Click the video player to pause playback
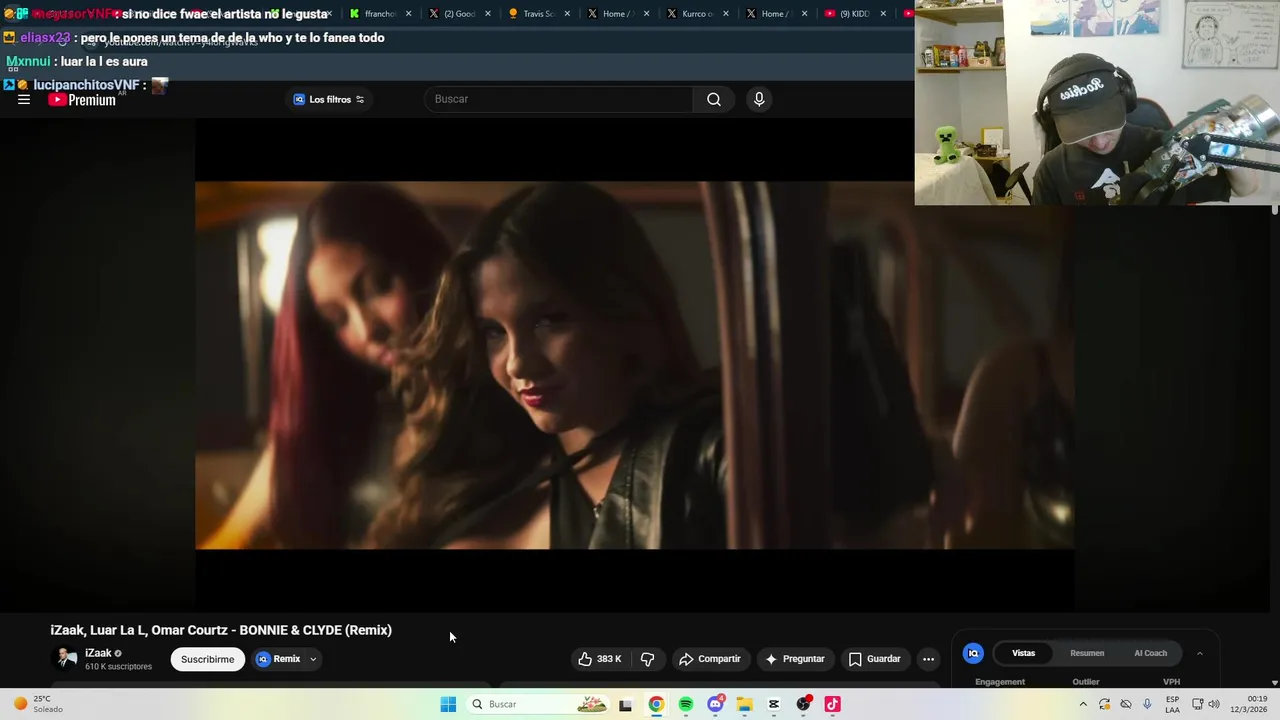1280x720 pixels. (x=635, y=365)
